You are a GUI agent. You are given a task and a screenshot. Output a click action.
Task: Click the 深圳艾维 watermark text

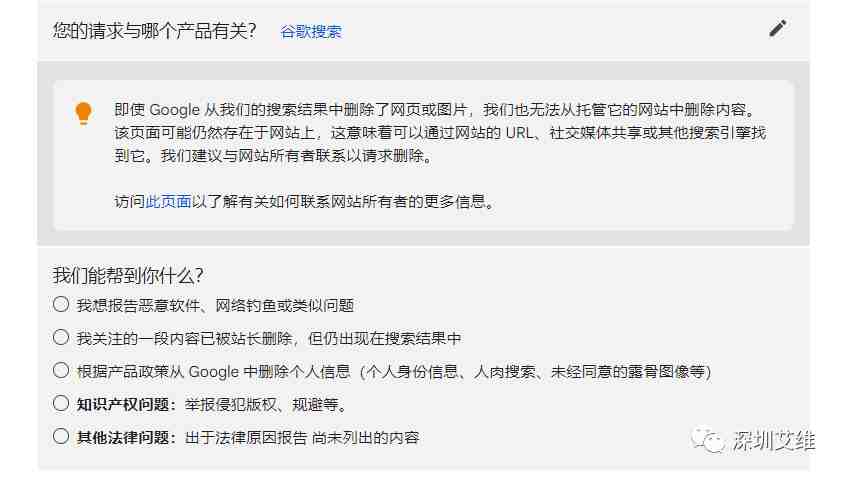coord(773,441)
